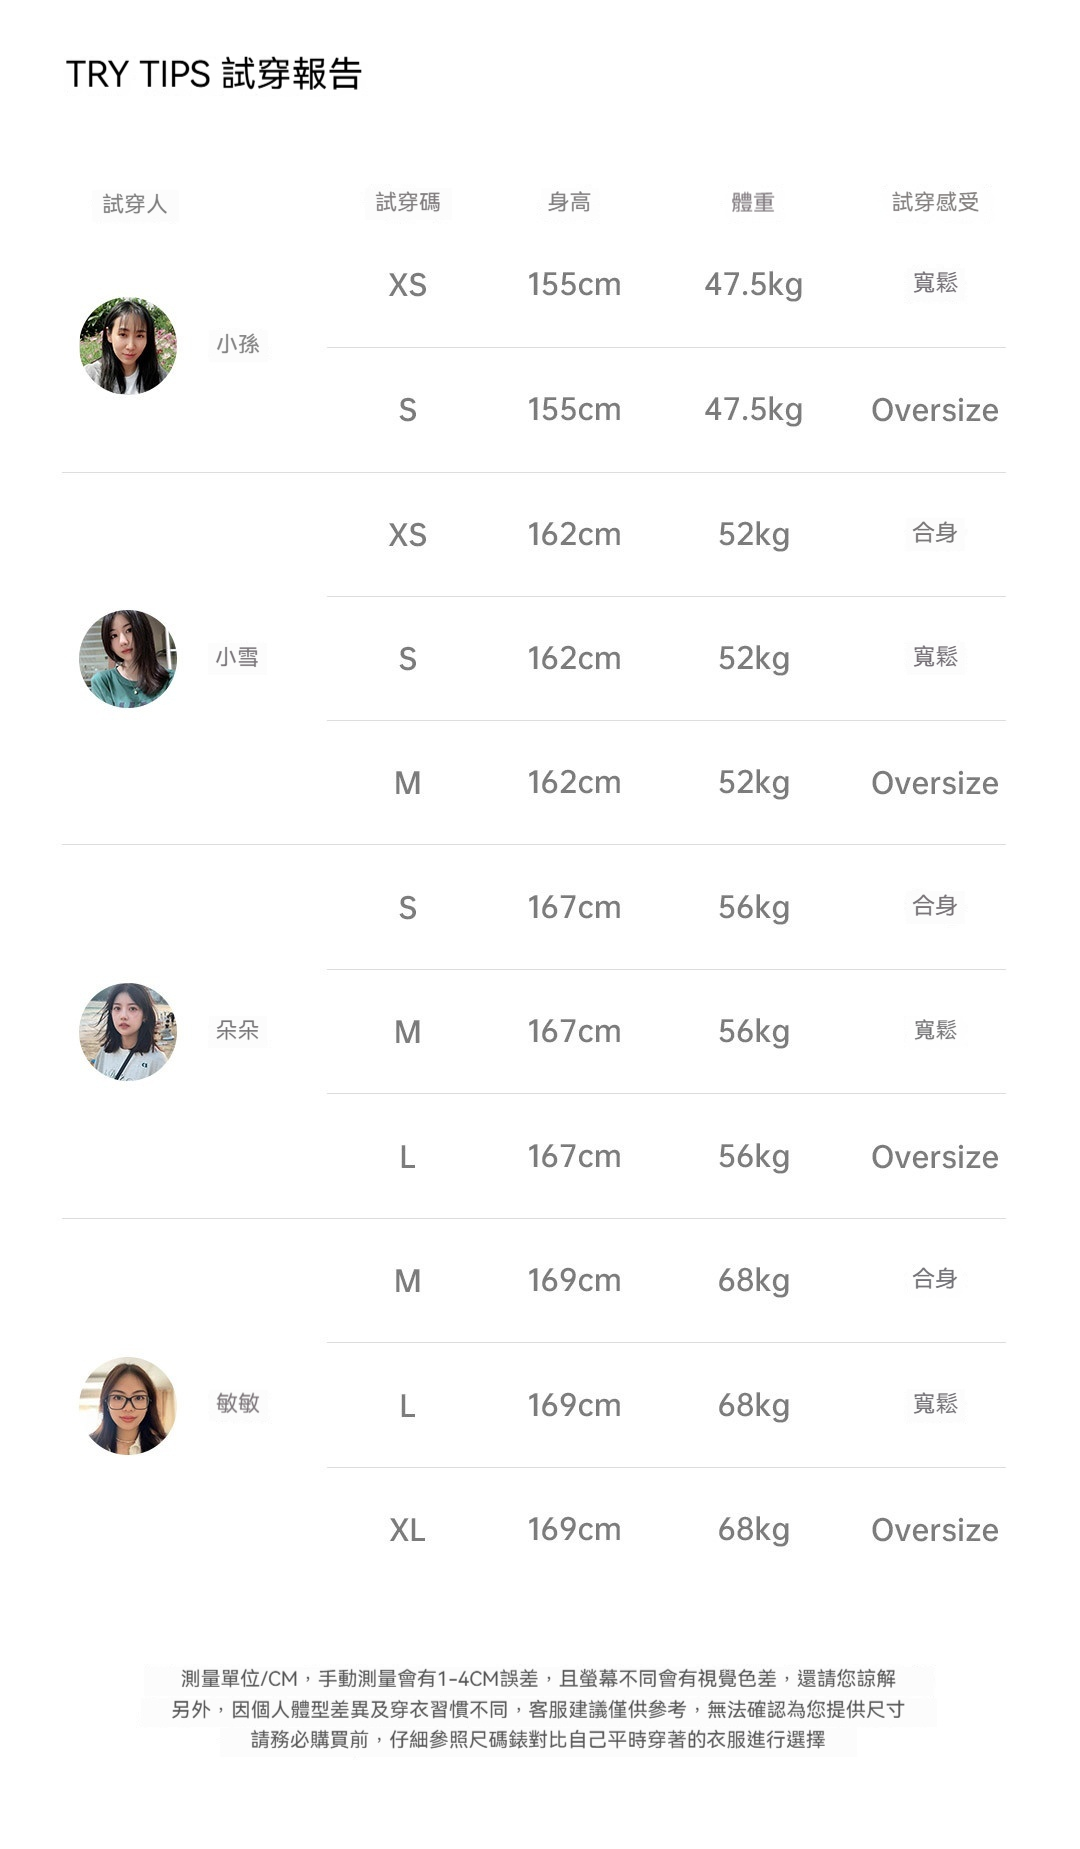Click the name label 小雪
Screen dimensions: 1080x1849
tap(238, 657)
